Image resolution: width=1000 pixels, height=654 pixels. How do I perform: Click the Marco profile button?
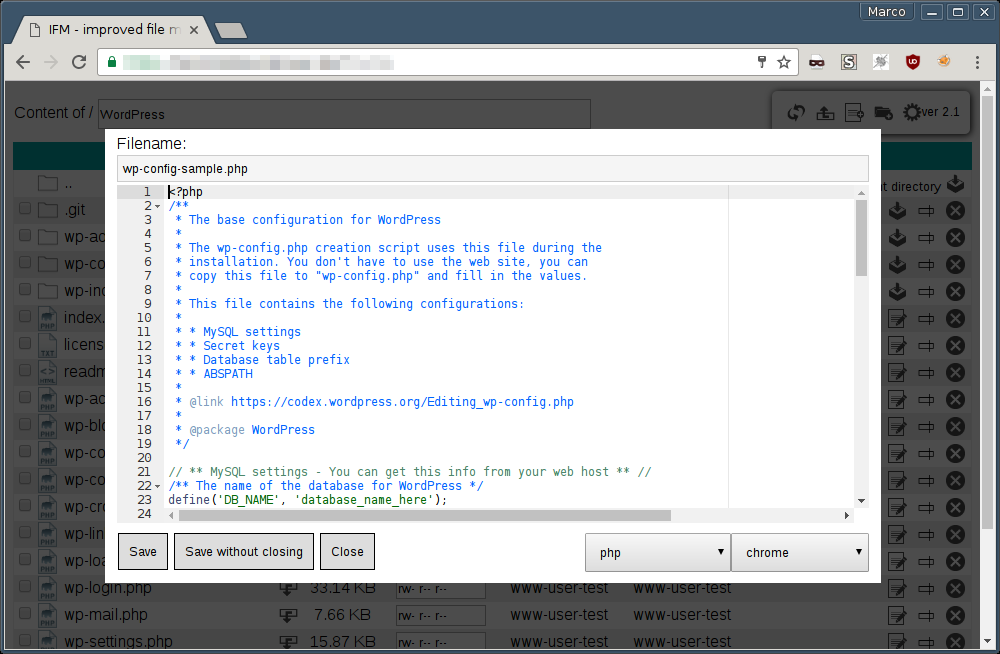[x=886, y=11]
